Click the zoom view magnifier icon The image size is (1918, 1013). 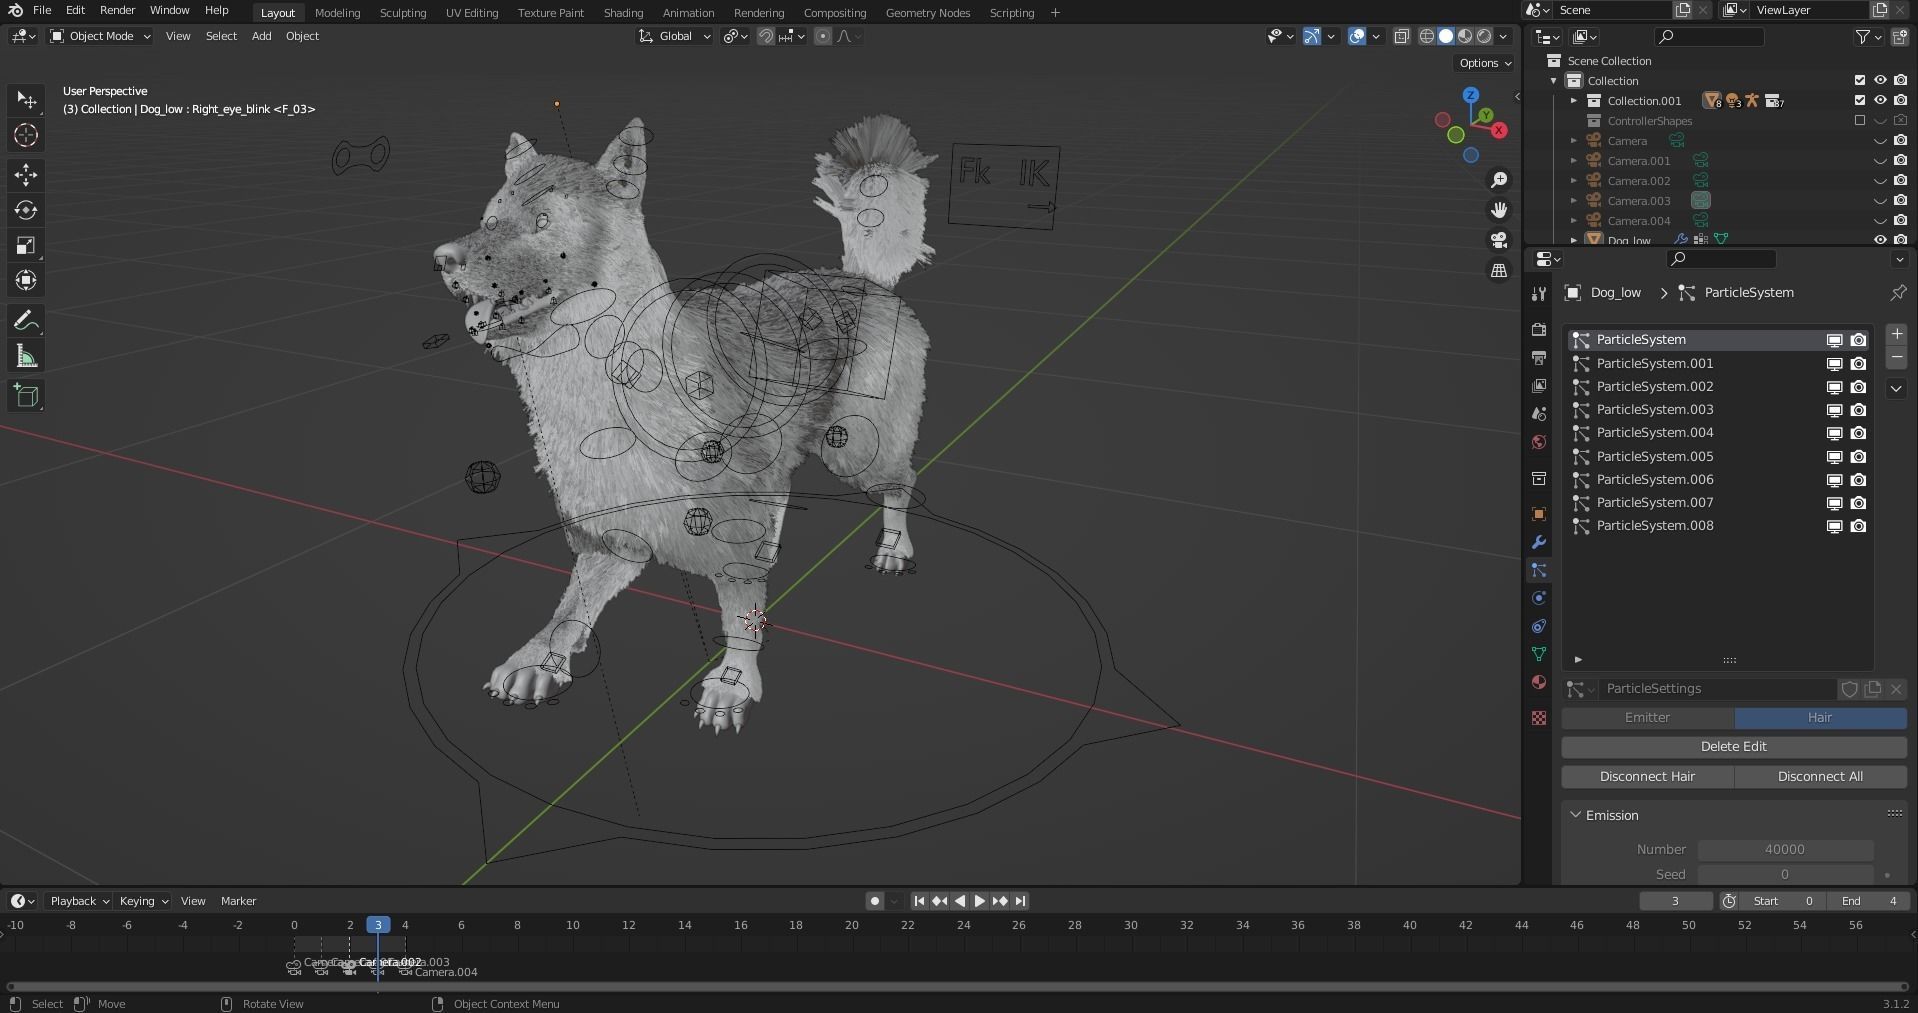pos(1499,180)
